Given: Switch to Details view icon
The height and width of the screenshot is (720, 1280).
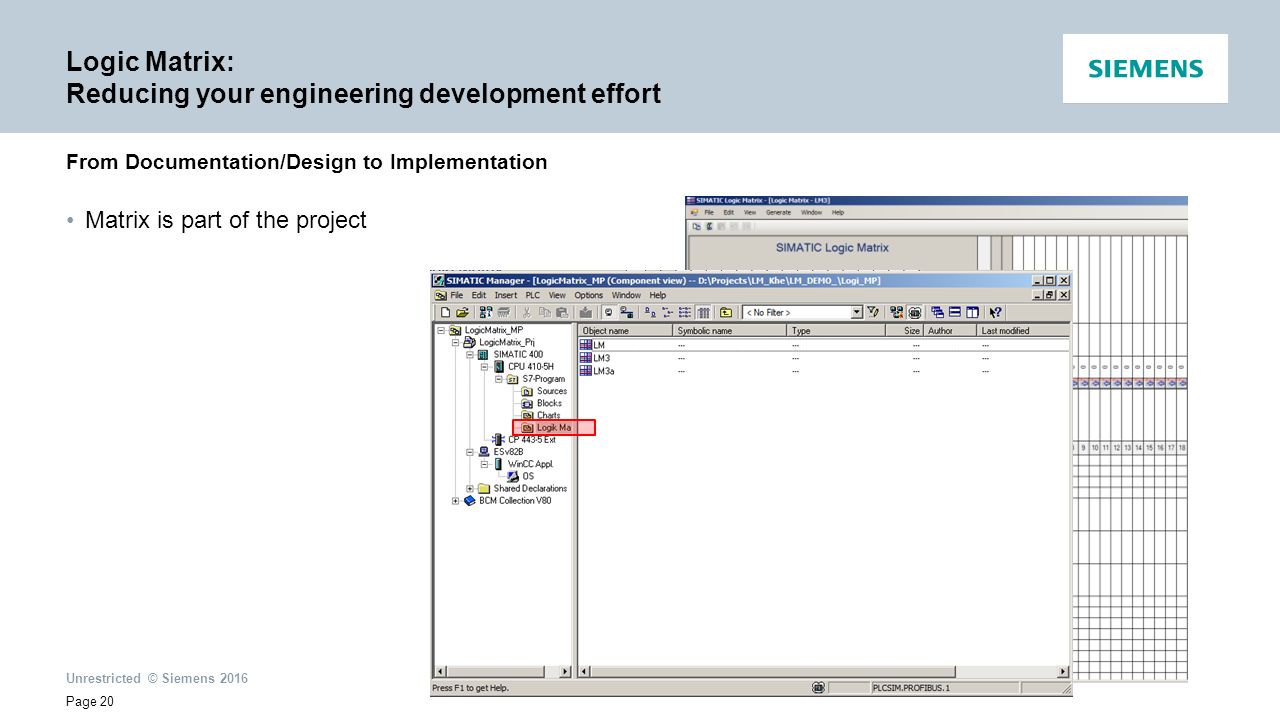Looking at the screenshot, I should [703, 312].
